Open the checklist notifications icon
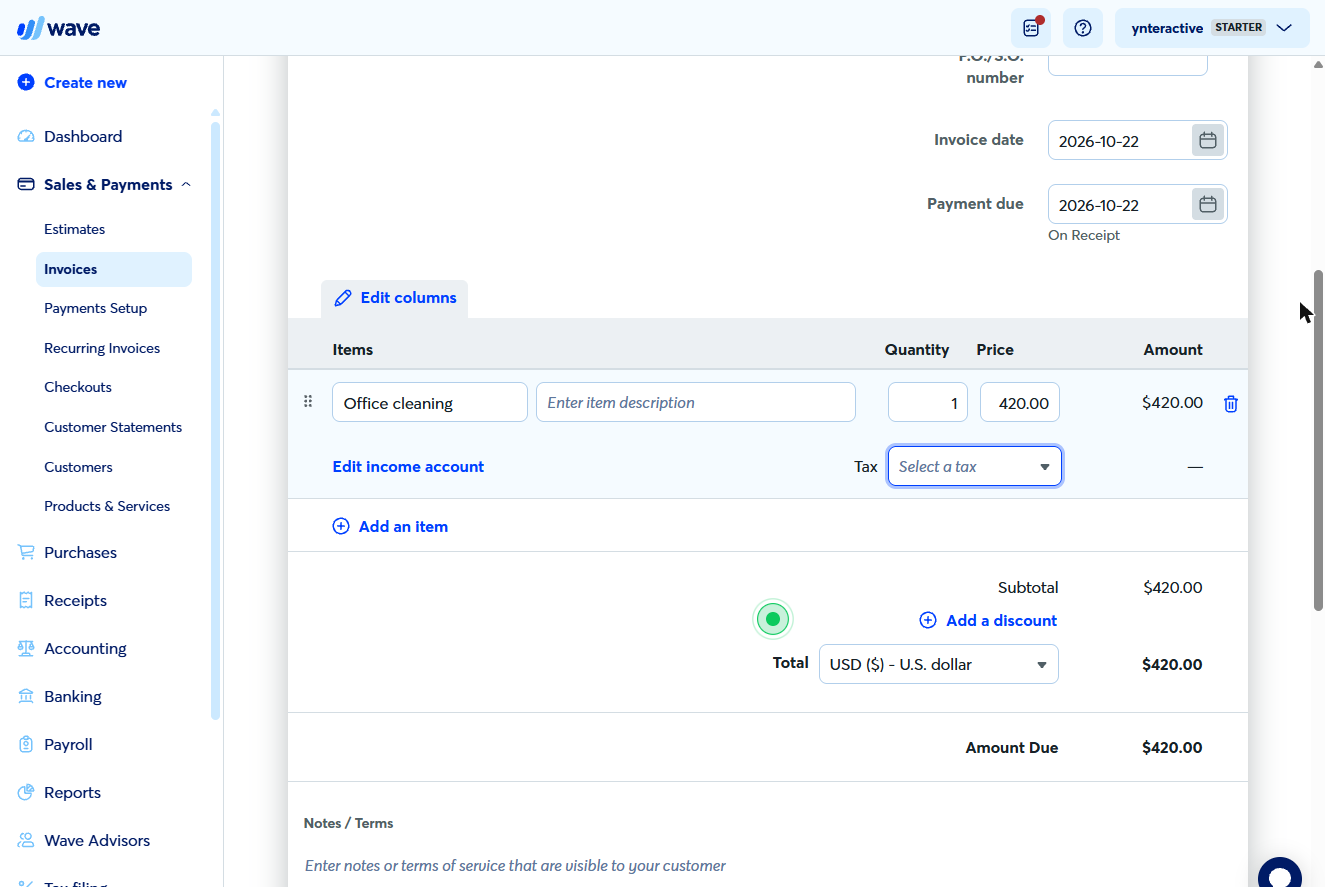 tap(1031, 28)
